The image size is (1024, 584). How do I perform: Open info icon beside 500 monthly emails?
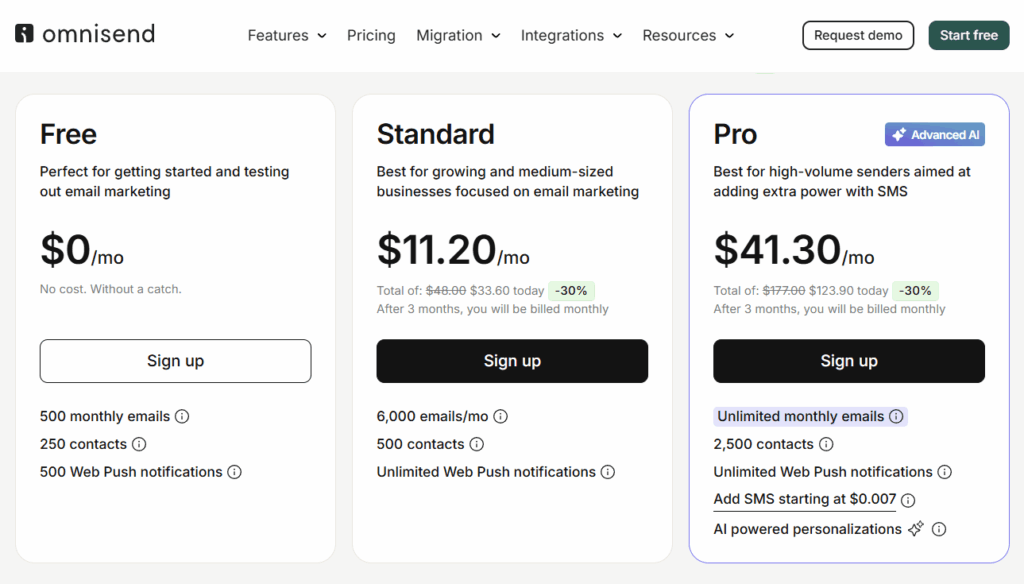[x=182, y=416]
